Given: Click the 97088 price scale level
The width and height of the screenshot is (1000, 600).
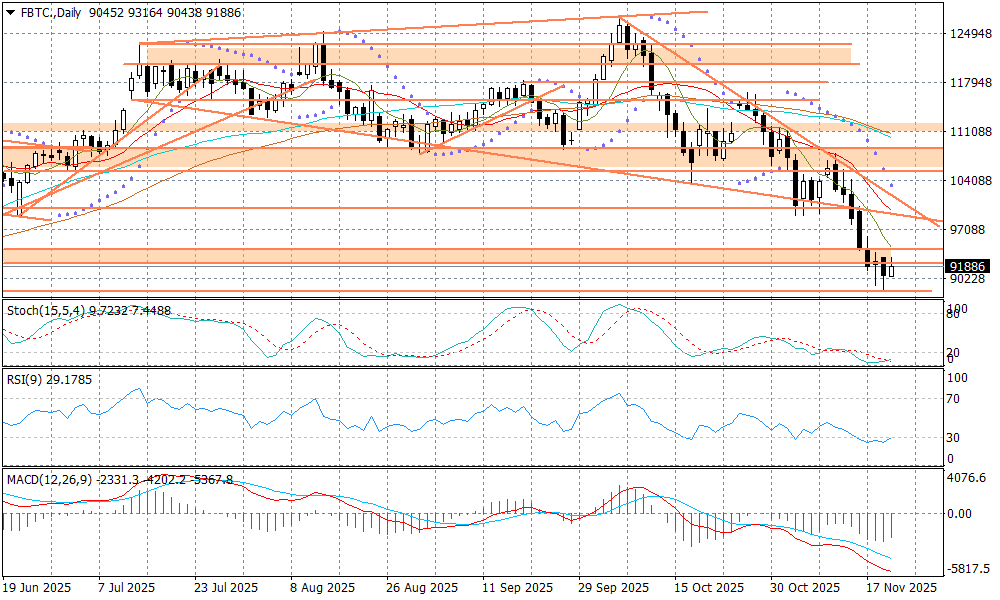Looking at the screenshot, I should click(x=969, y=230).
